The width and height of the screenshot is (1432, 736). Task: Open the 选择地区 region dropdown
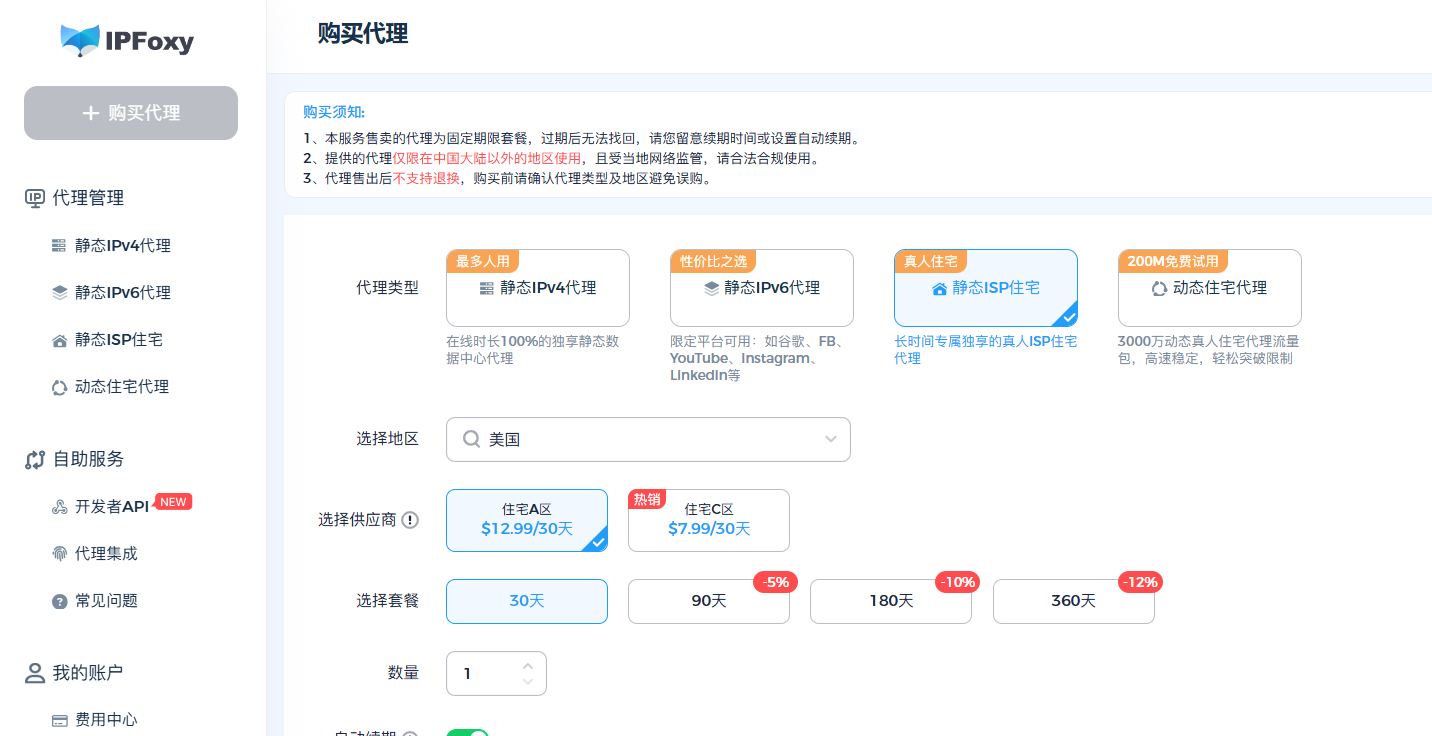click(x=648, y=439)
